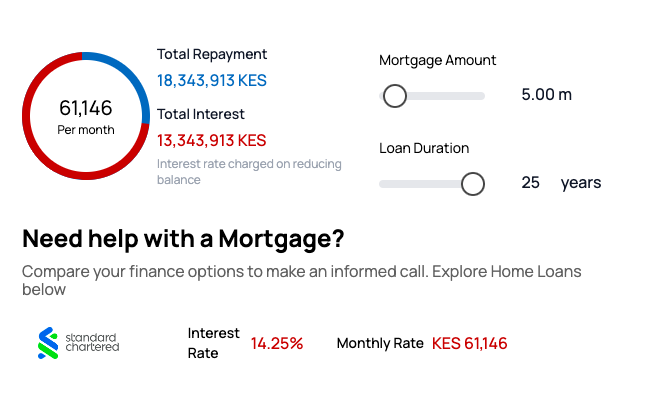Click the middle of the Mortgage Amount track
The image size is (646, 419).
(x=440, y=96)
